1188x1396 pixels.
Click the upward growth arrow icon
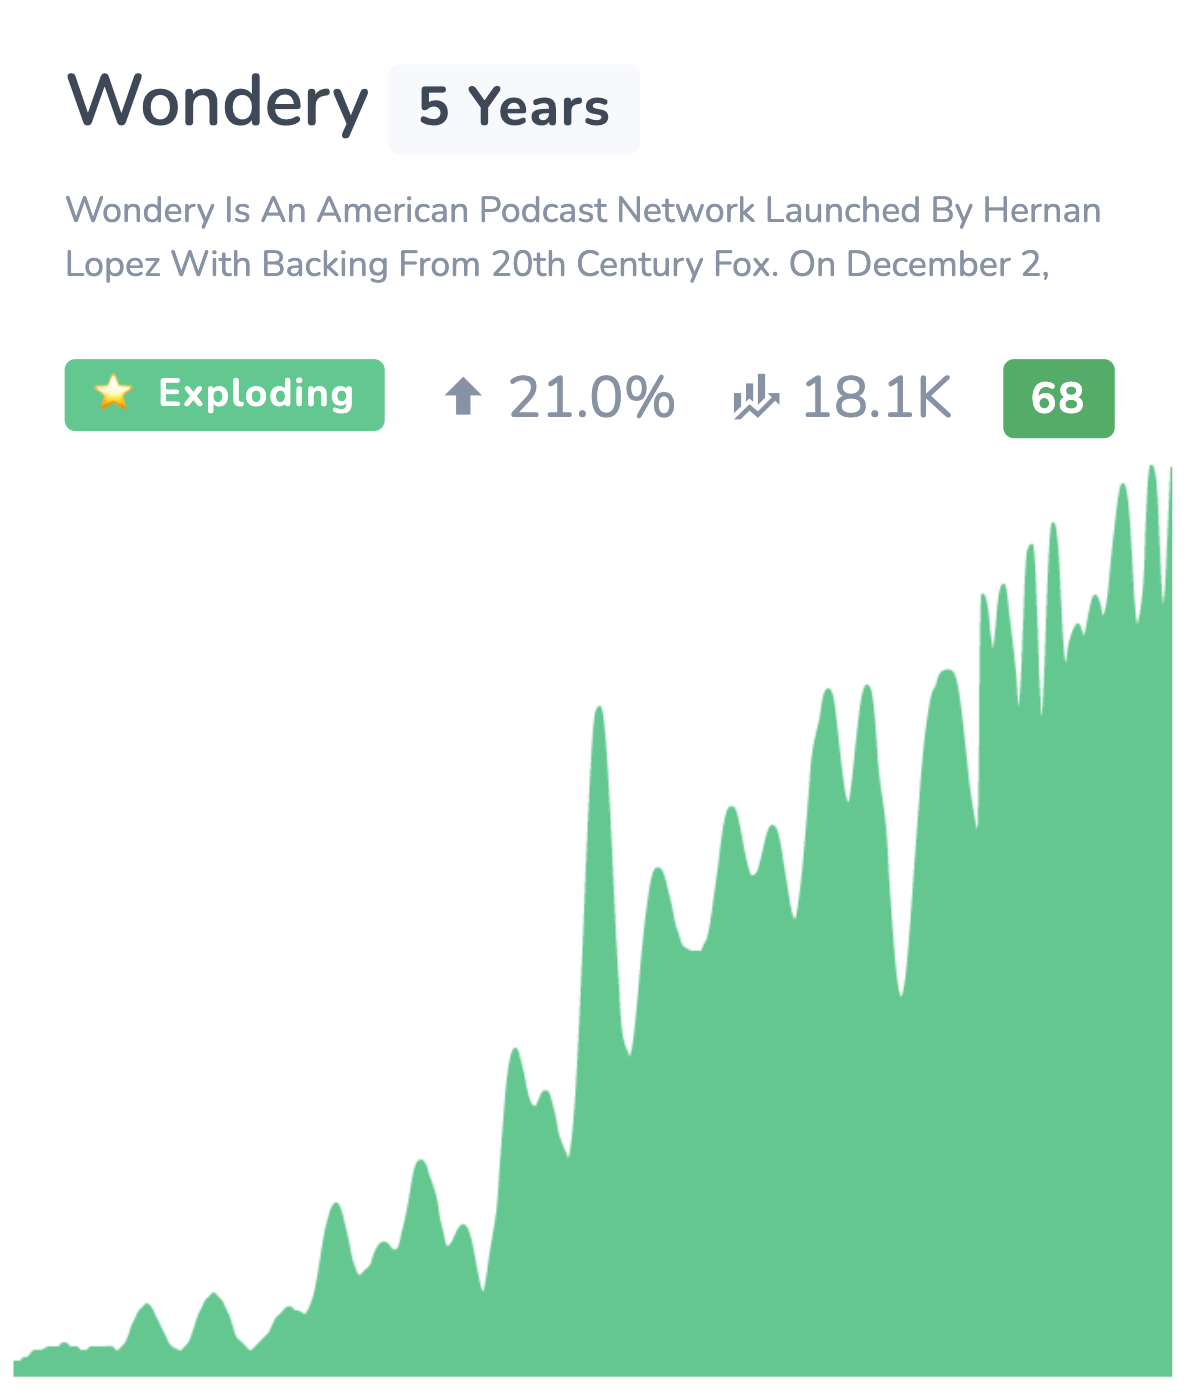click(463, 396)
